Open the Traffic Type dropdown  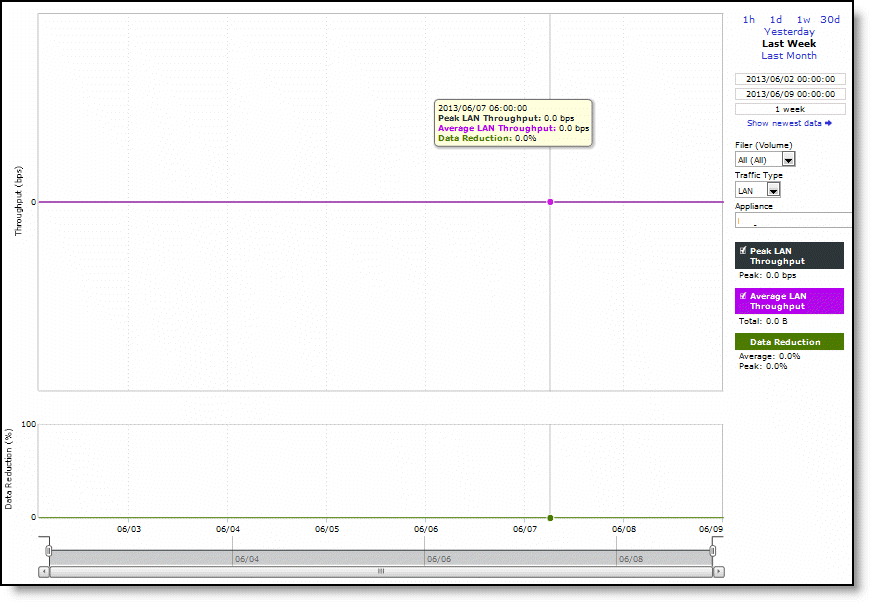pyautogui.click(x=773, y=190)
